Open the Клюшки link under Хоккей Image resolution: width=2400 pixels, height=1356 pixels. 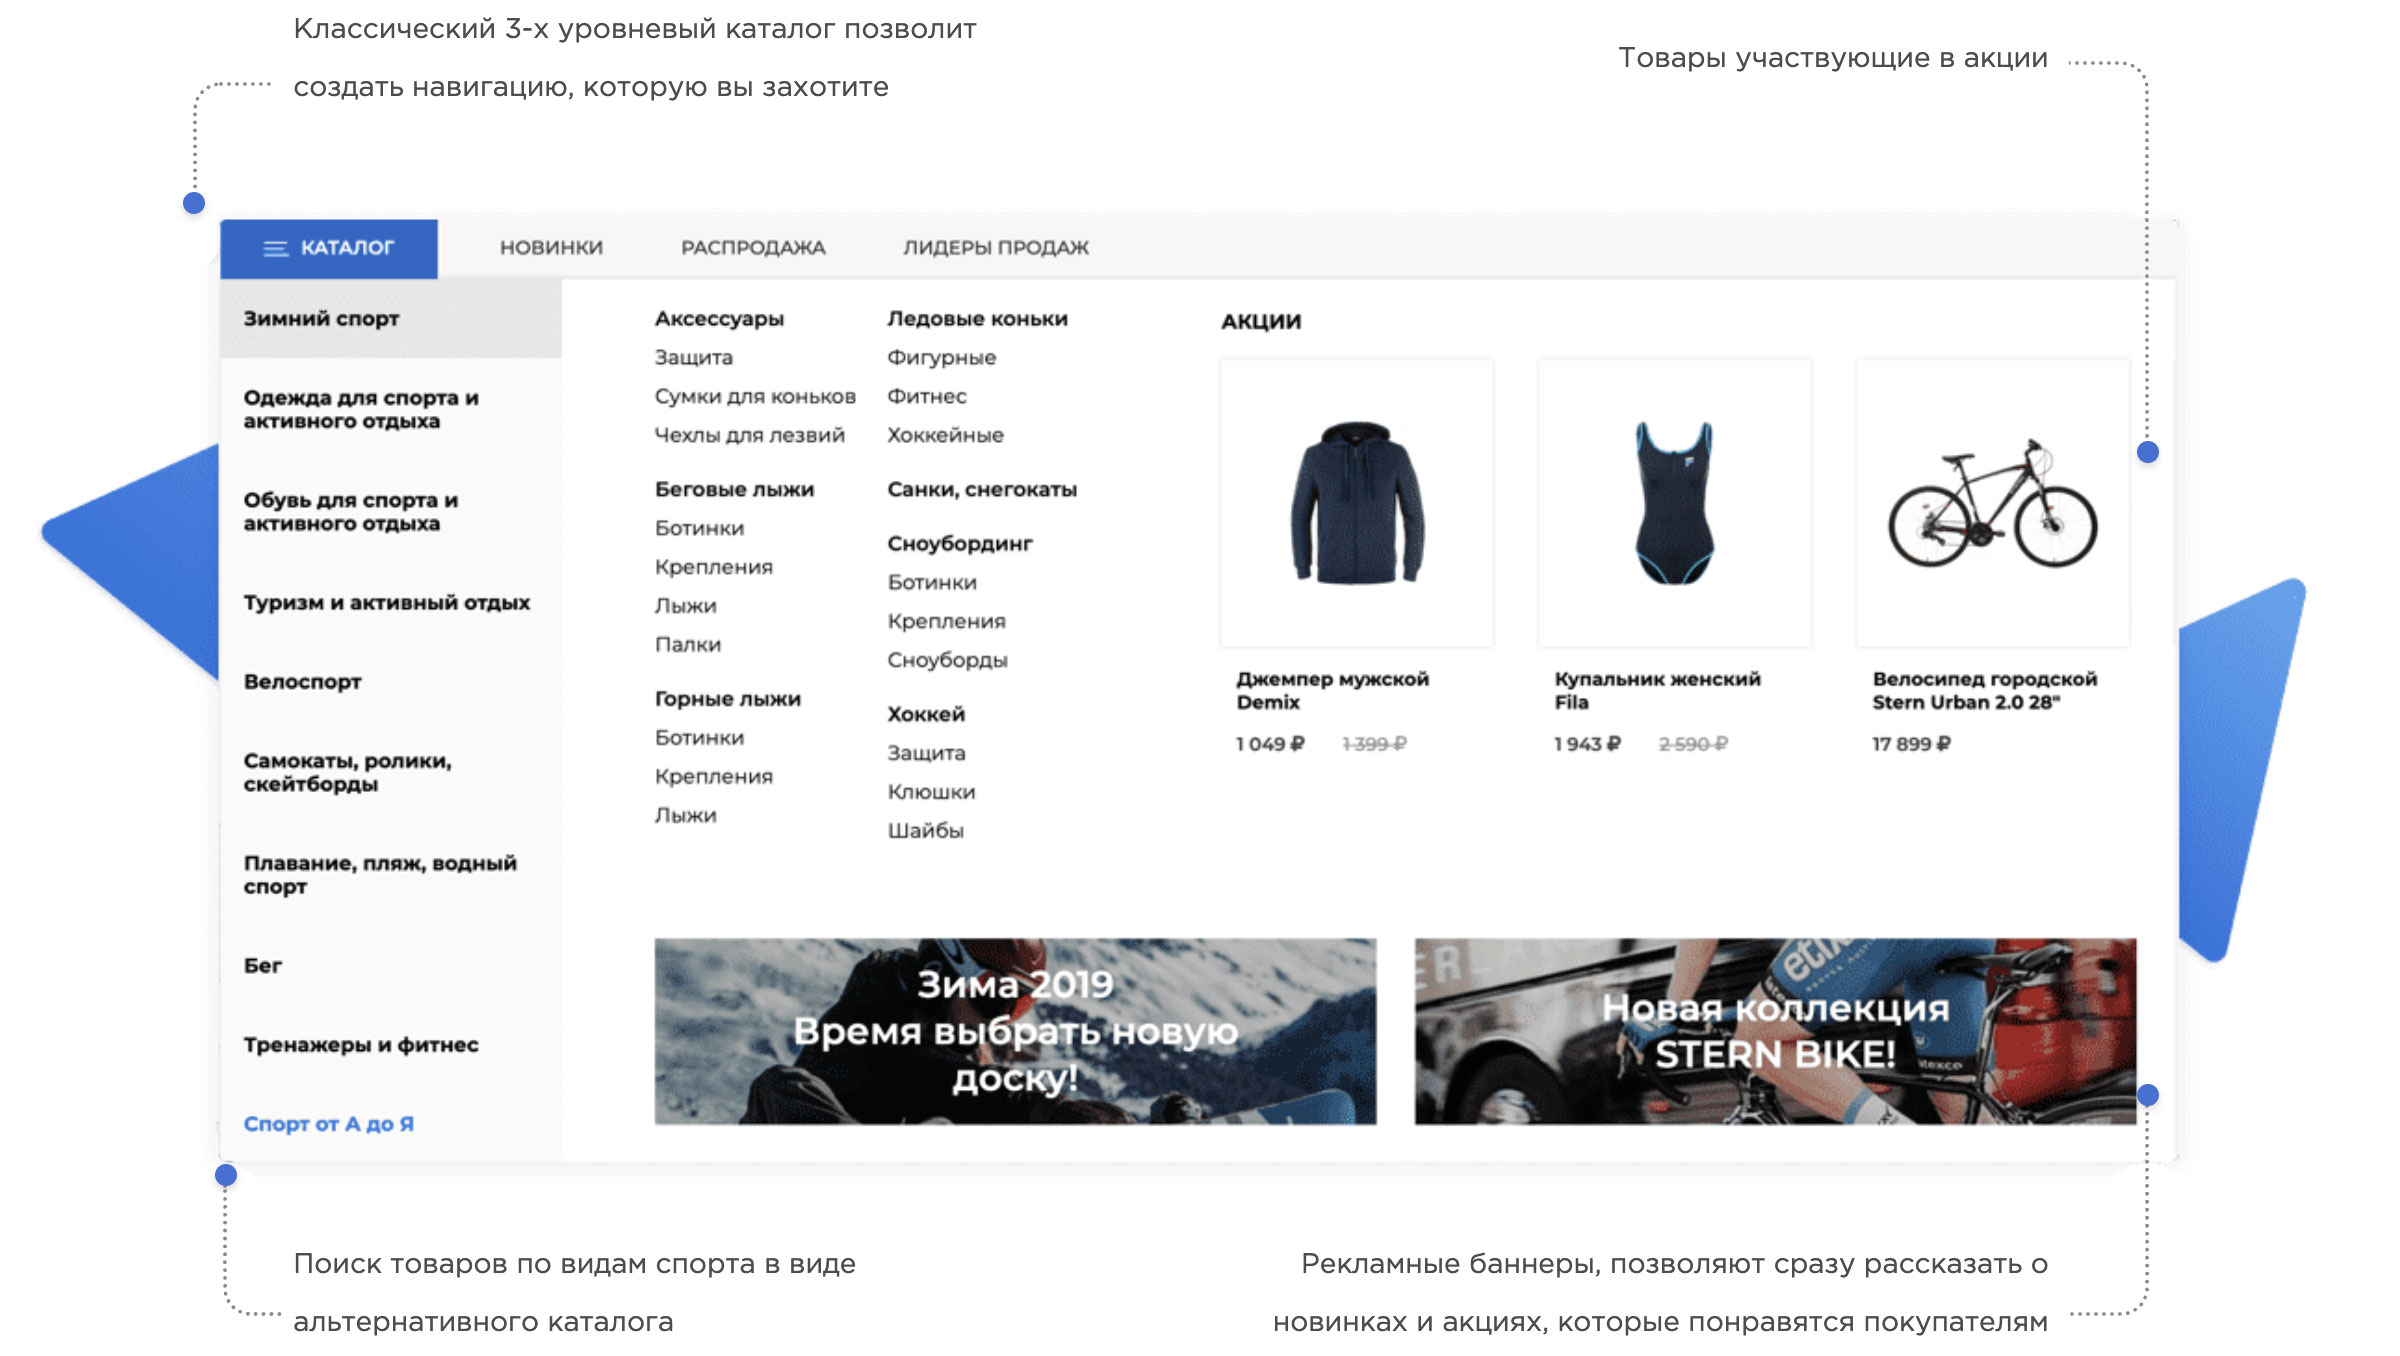(930, 792)
